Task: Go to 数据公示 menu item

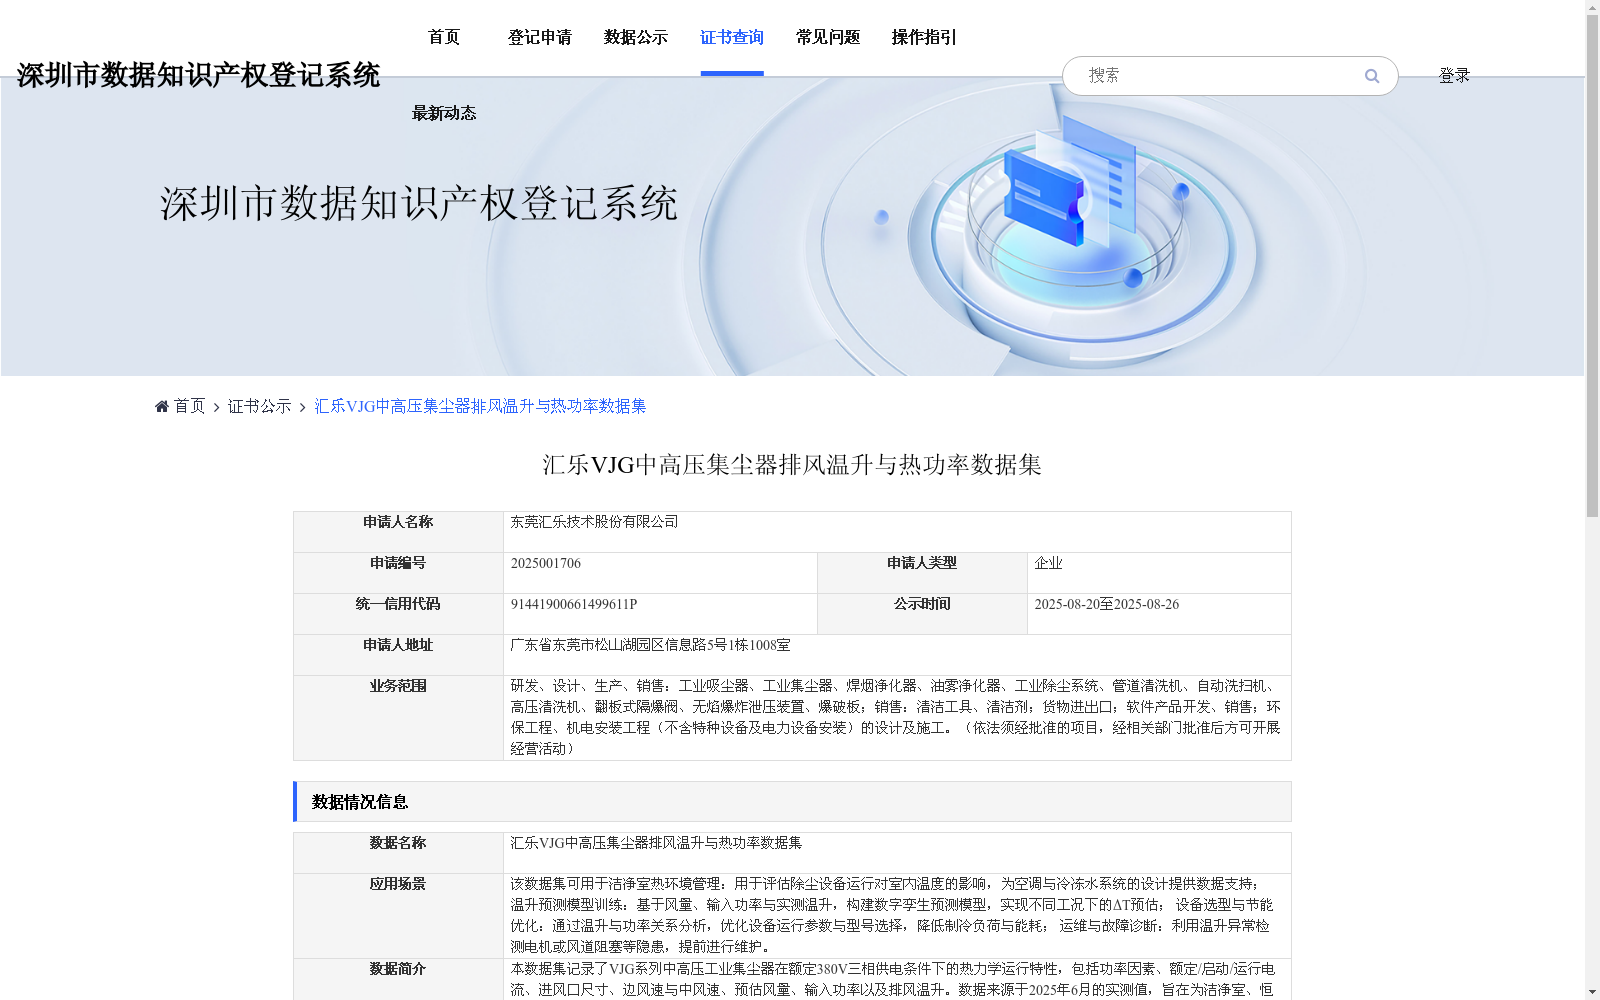Action: (636, 37)
